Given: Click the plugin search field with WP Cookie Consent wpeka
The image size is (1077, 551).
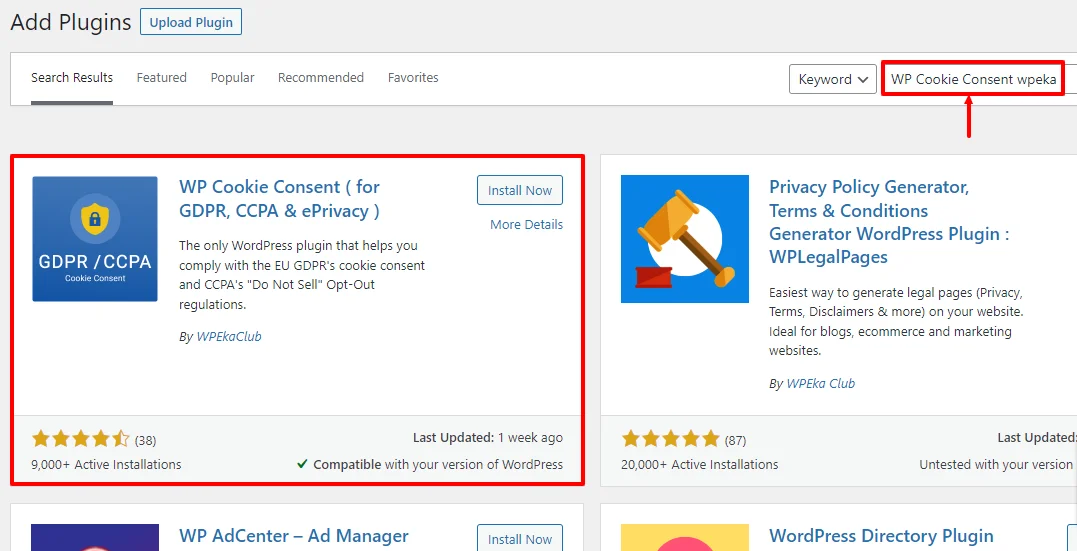Looking at the screenshot, I should click(973, 79).
